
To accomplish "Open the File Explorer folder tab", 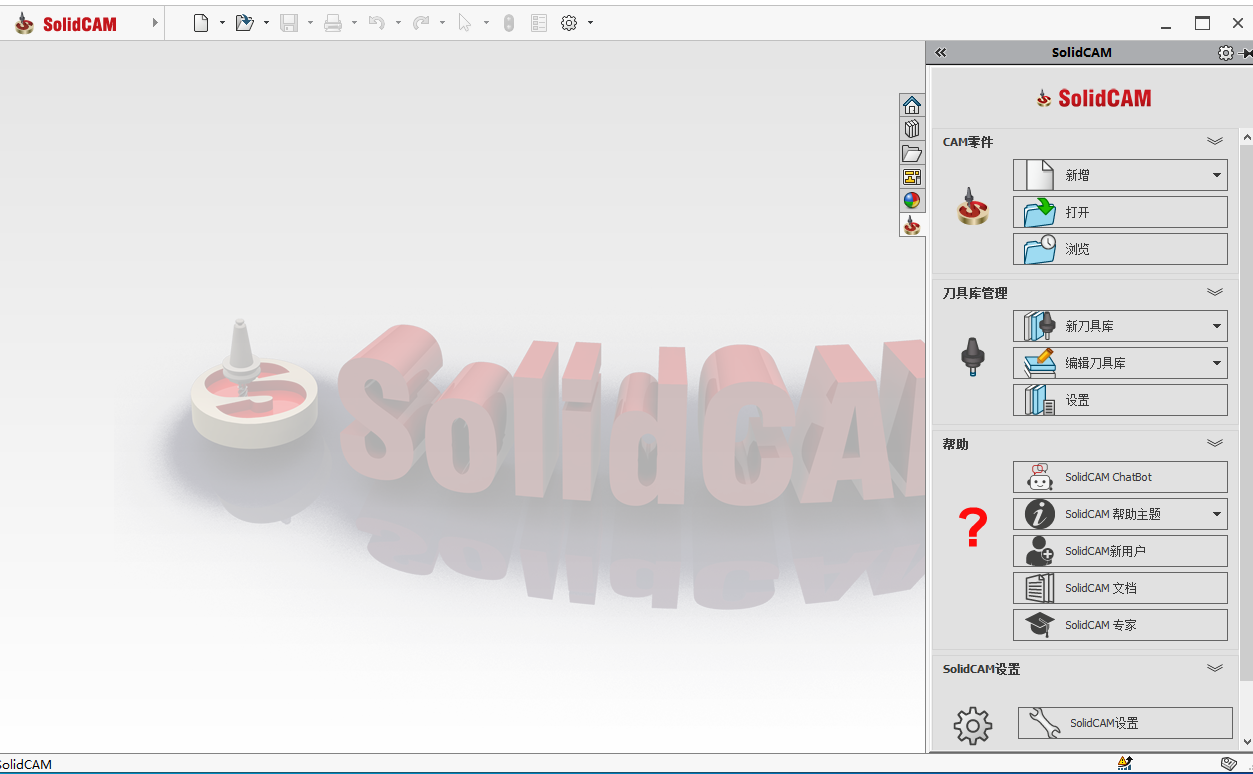I will 912,153.
